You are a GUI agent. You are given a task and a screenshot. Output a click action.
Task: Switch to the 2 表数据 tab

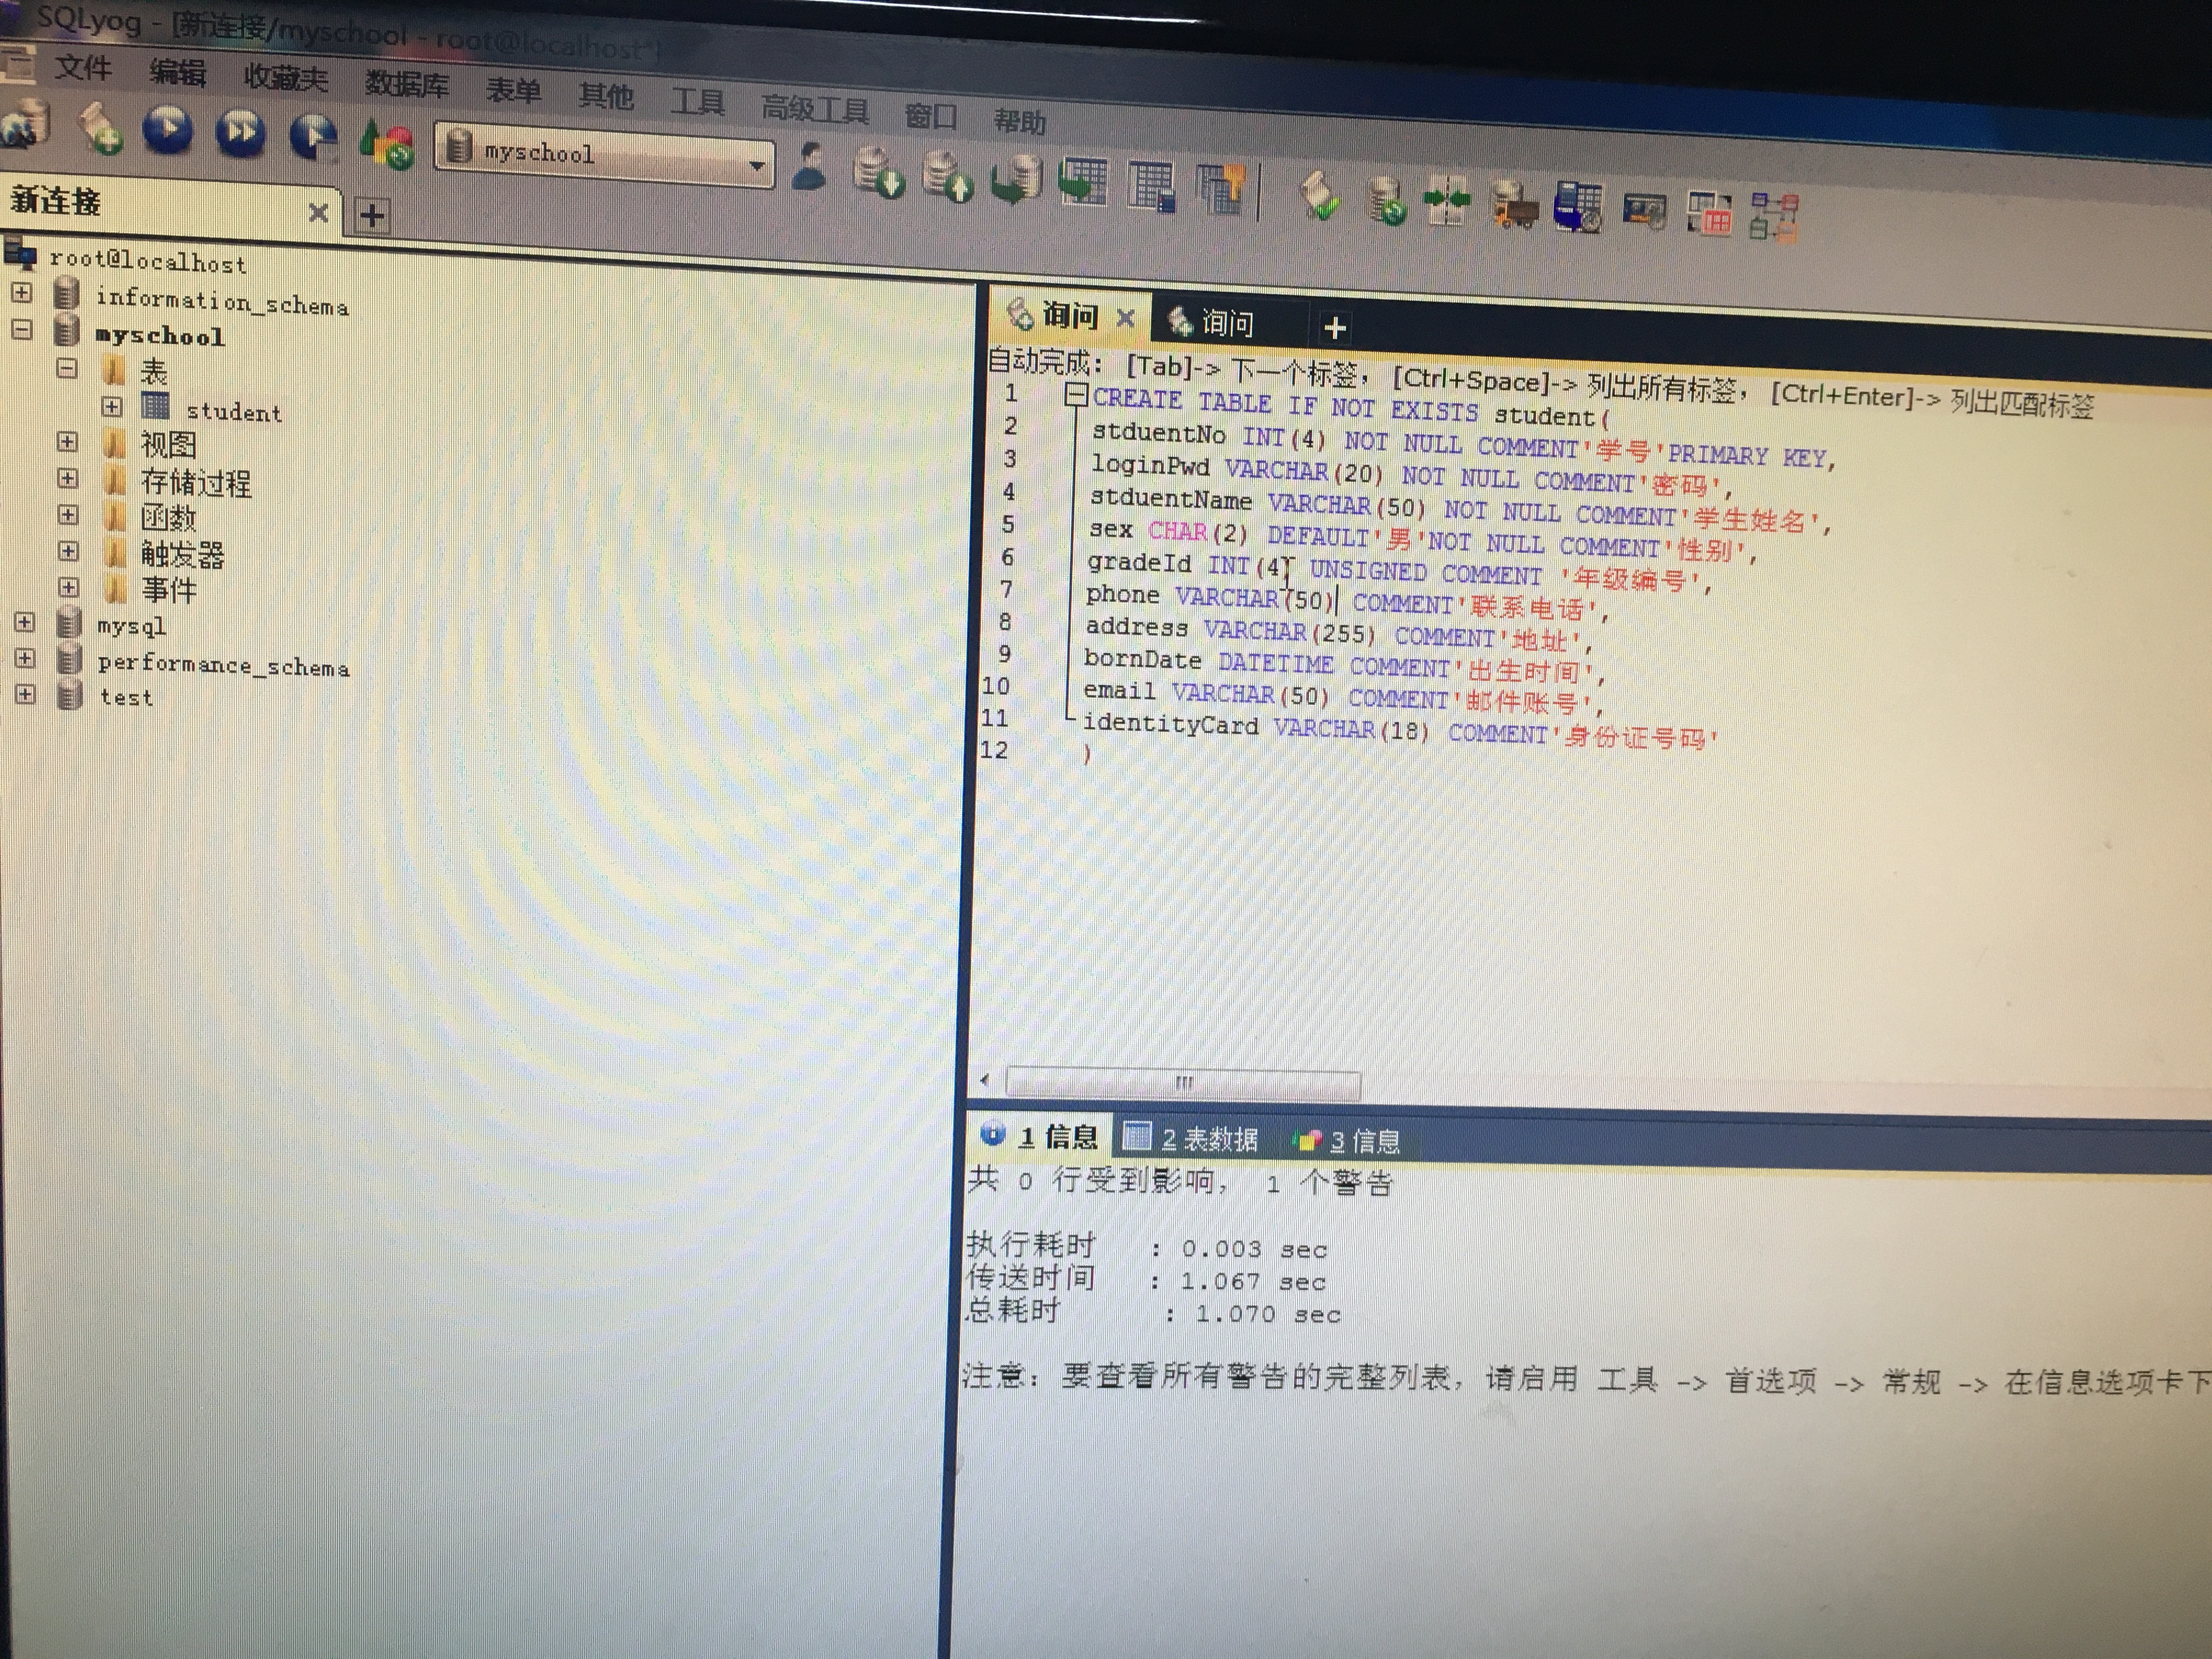coord(1191,1139)
